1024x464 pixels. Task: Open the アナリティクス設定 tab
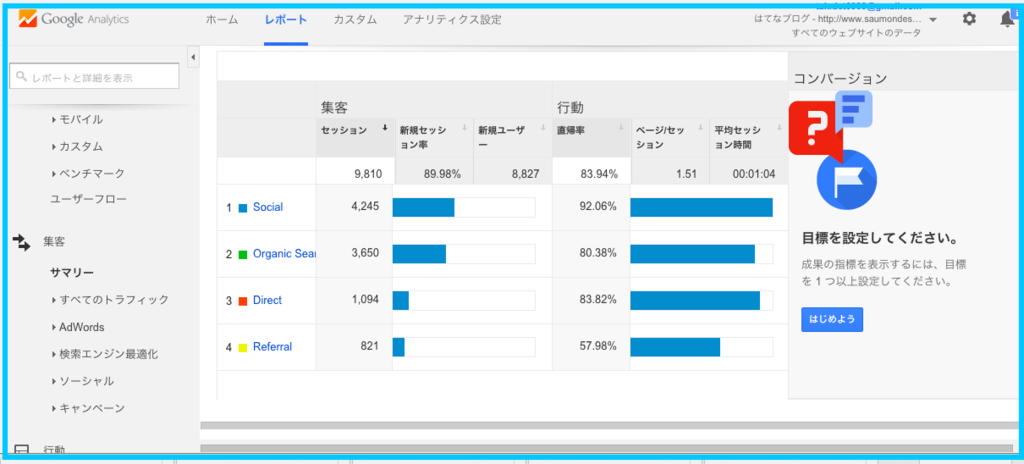[x=453, y=20]
